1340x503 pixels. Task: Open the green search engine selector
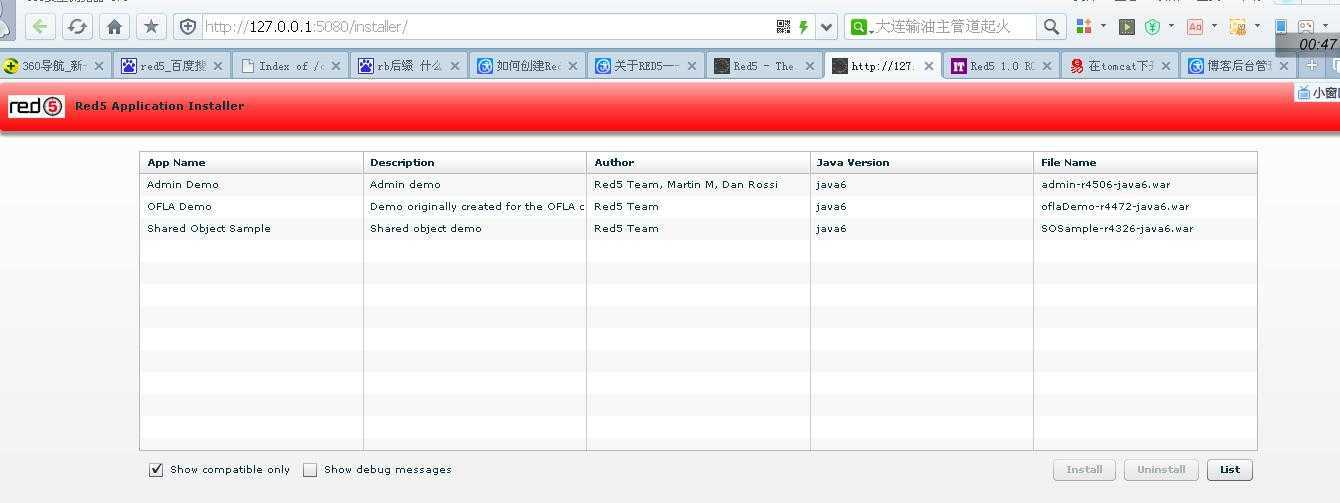[x=860, y=27]
